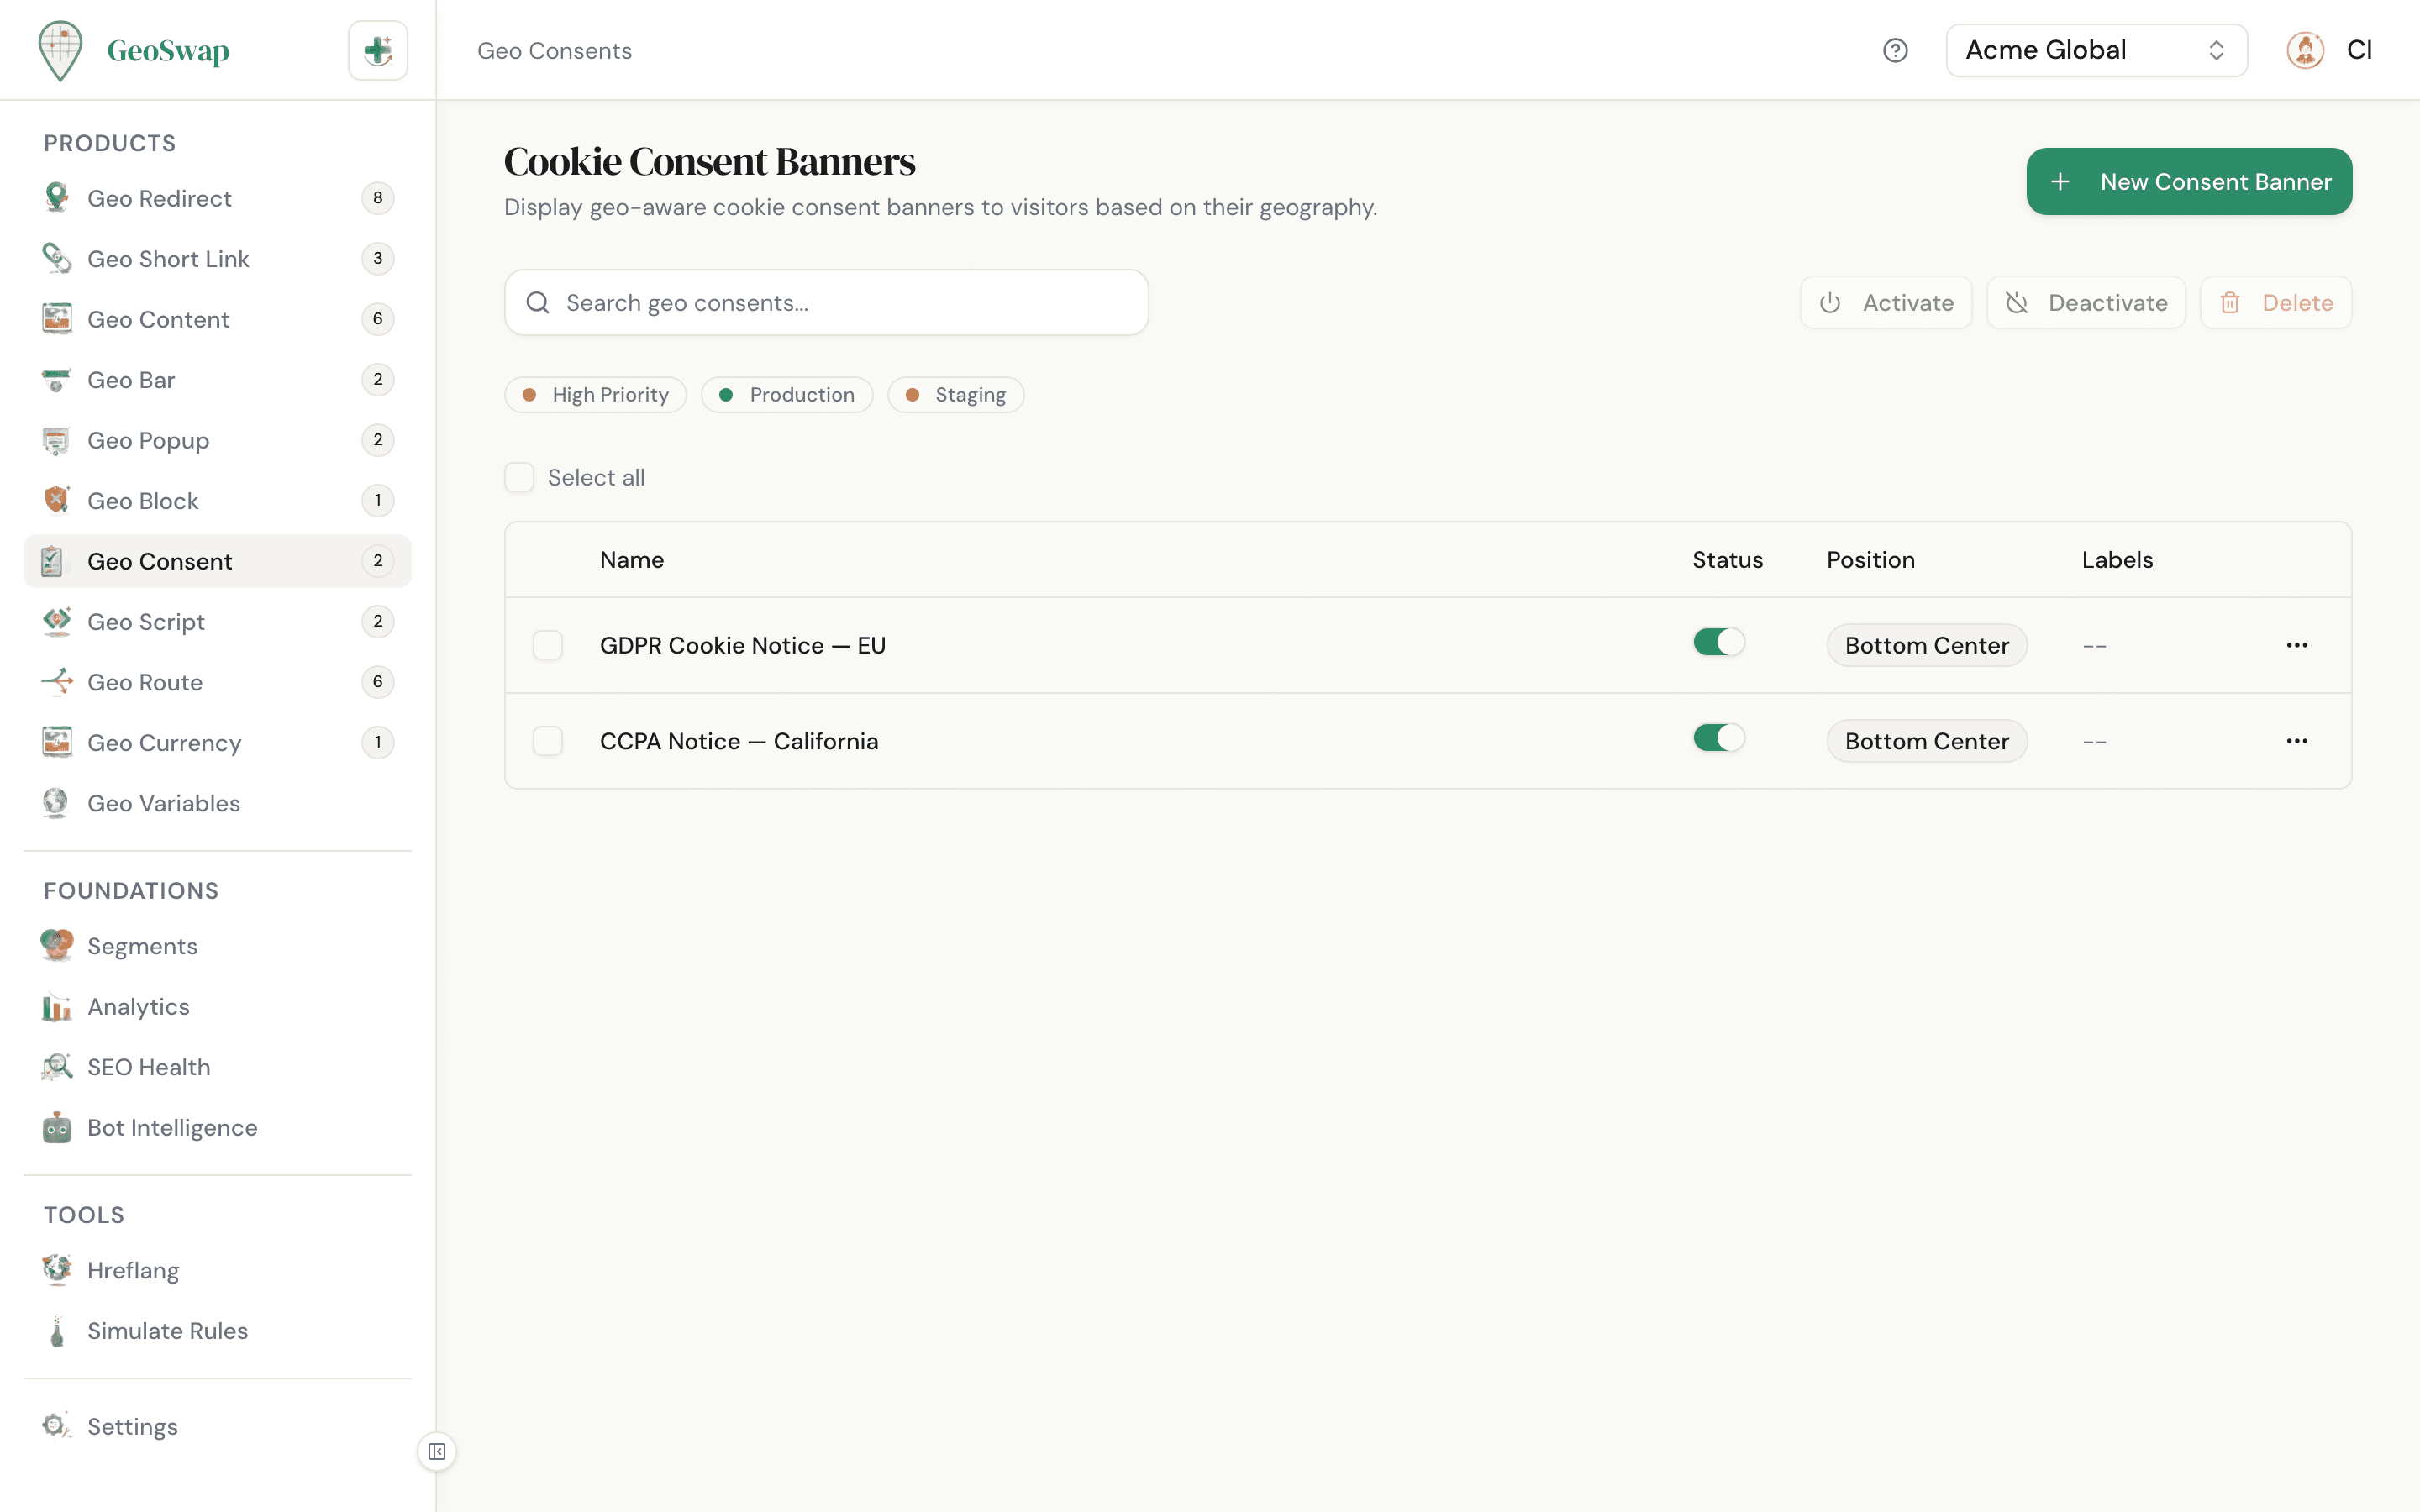Click the New Consent Banner button

pos(2189,181)
